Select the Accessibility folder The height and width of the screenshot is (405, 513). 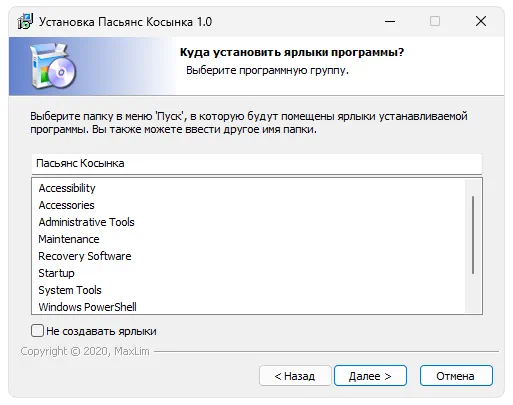(67, 188)
